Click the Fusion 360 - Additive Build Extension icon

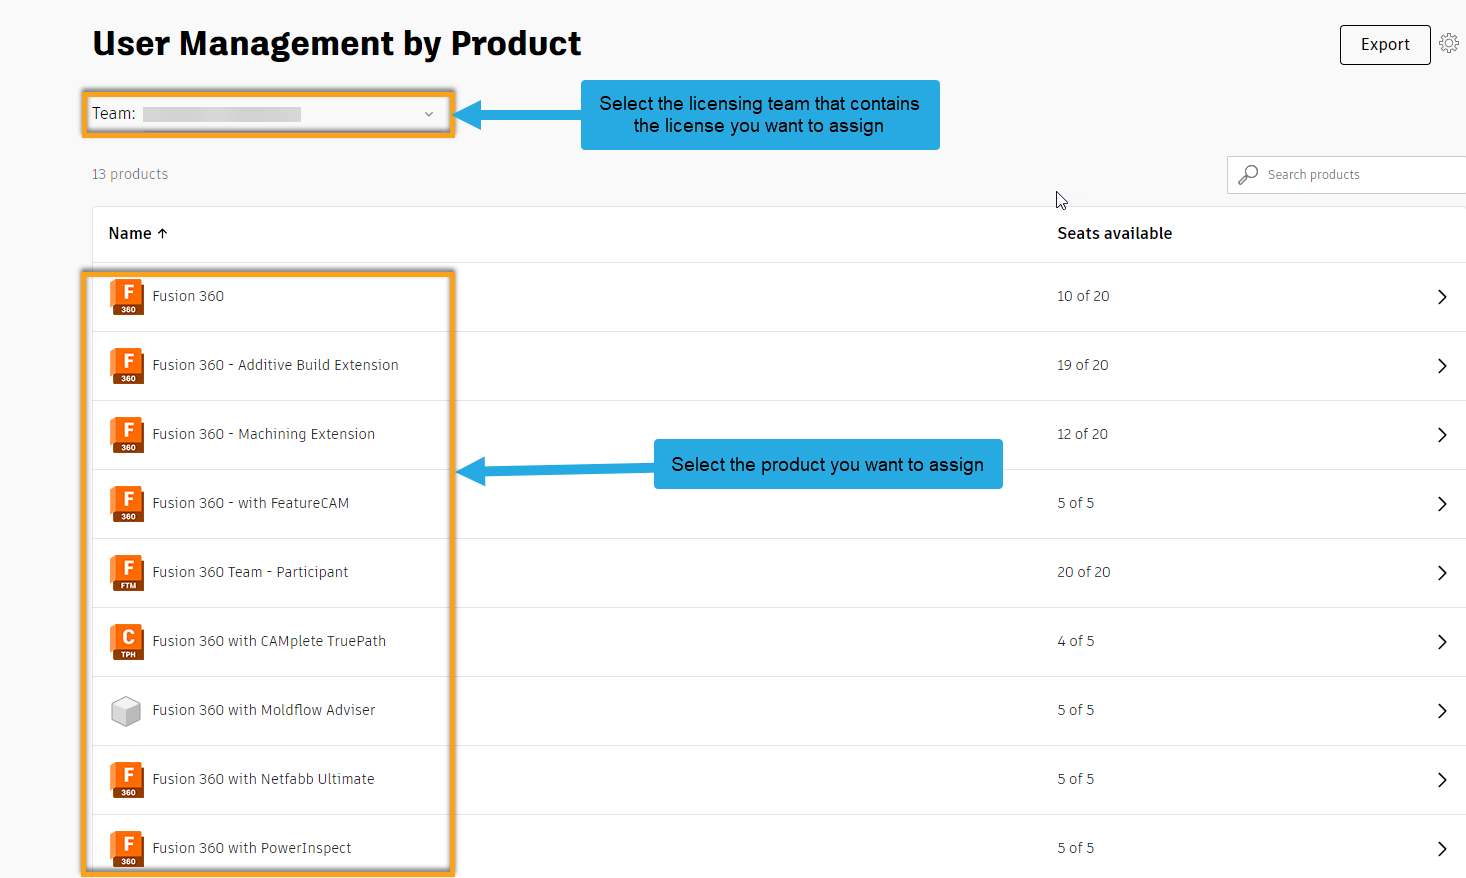(126, 365)
